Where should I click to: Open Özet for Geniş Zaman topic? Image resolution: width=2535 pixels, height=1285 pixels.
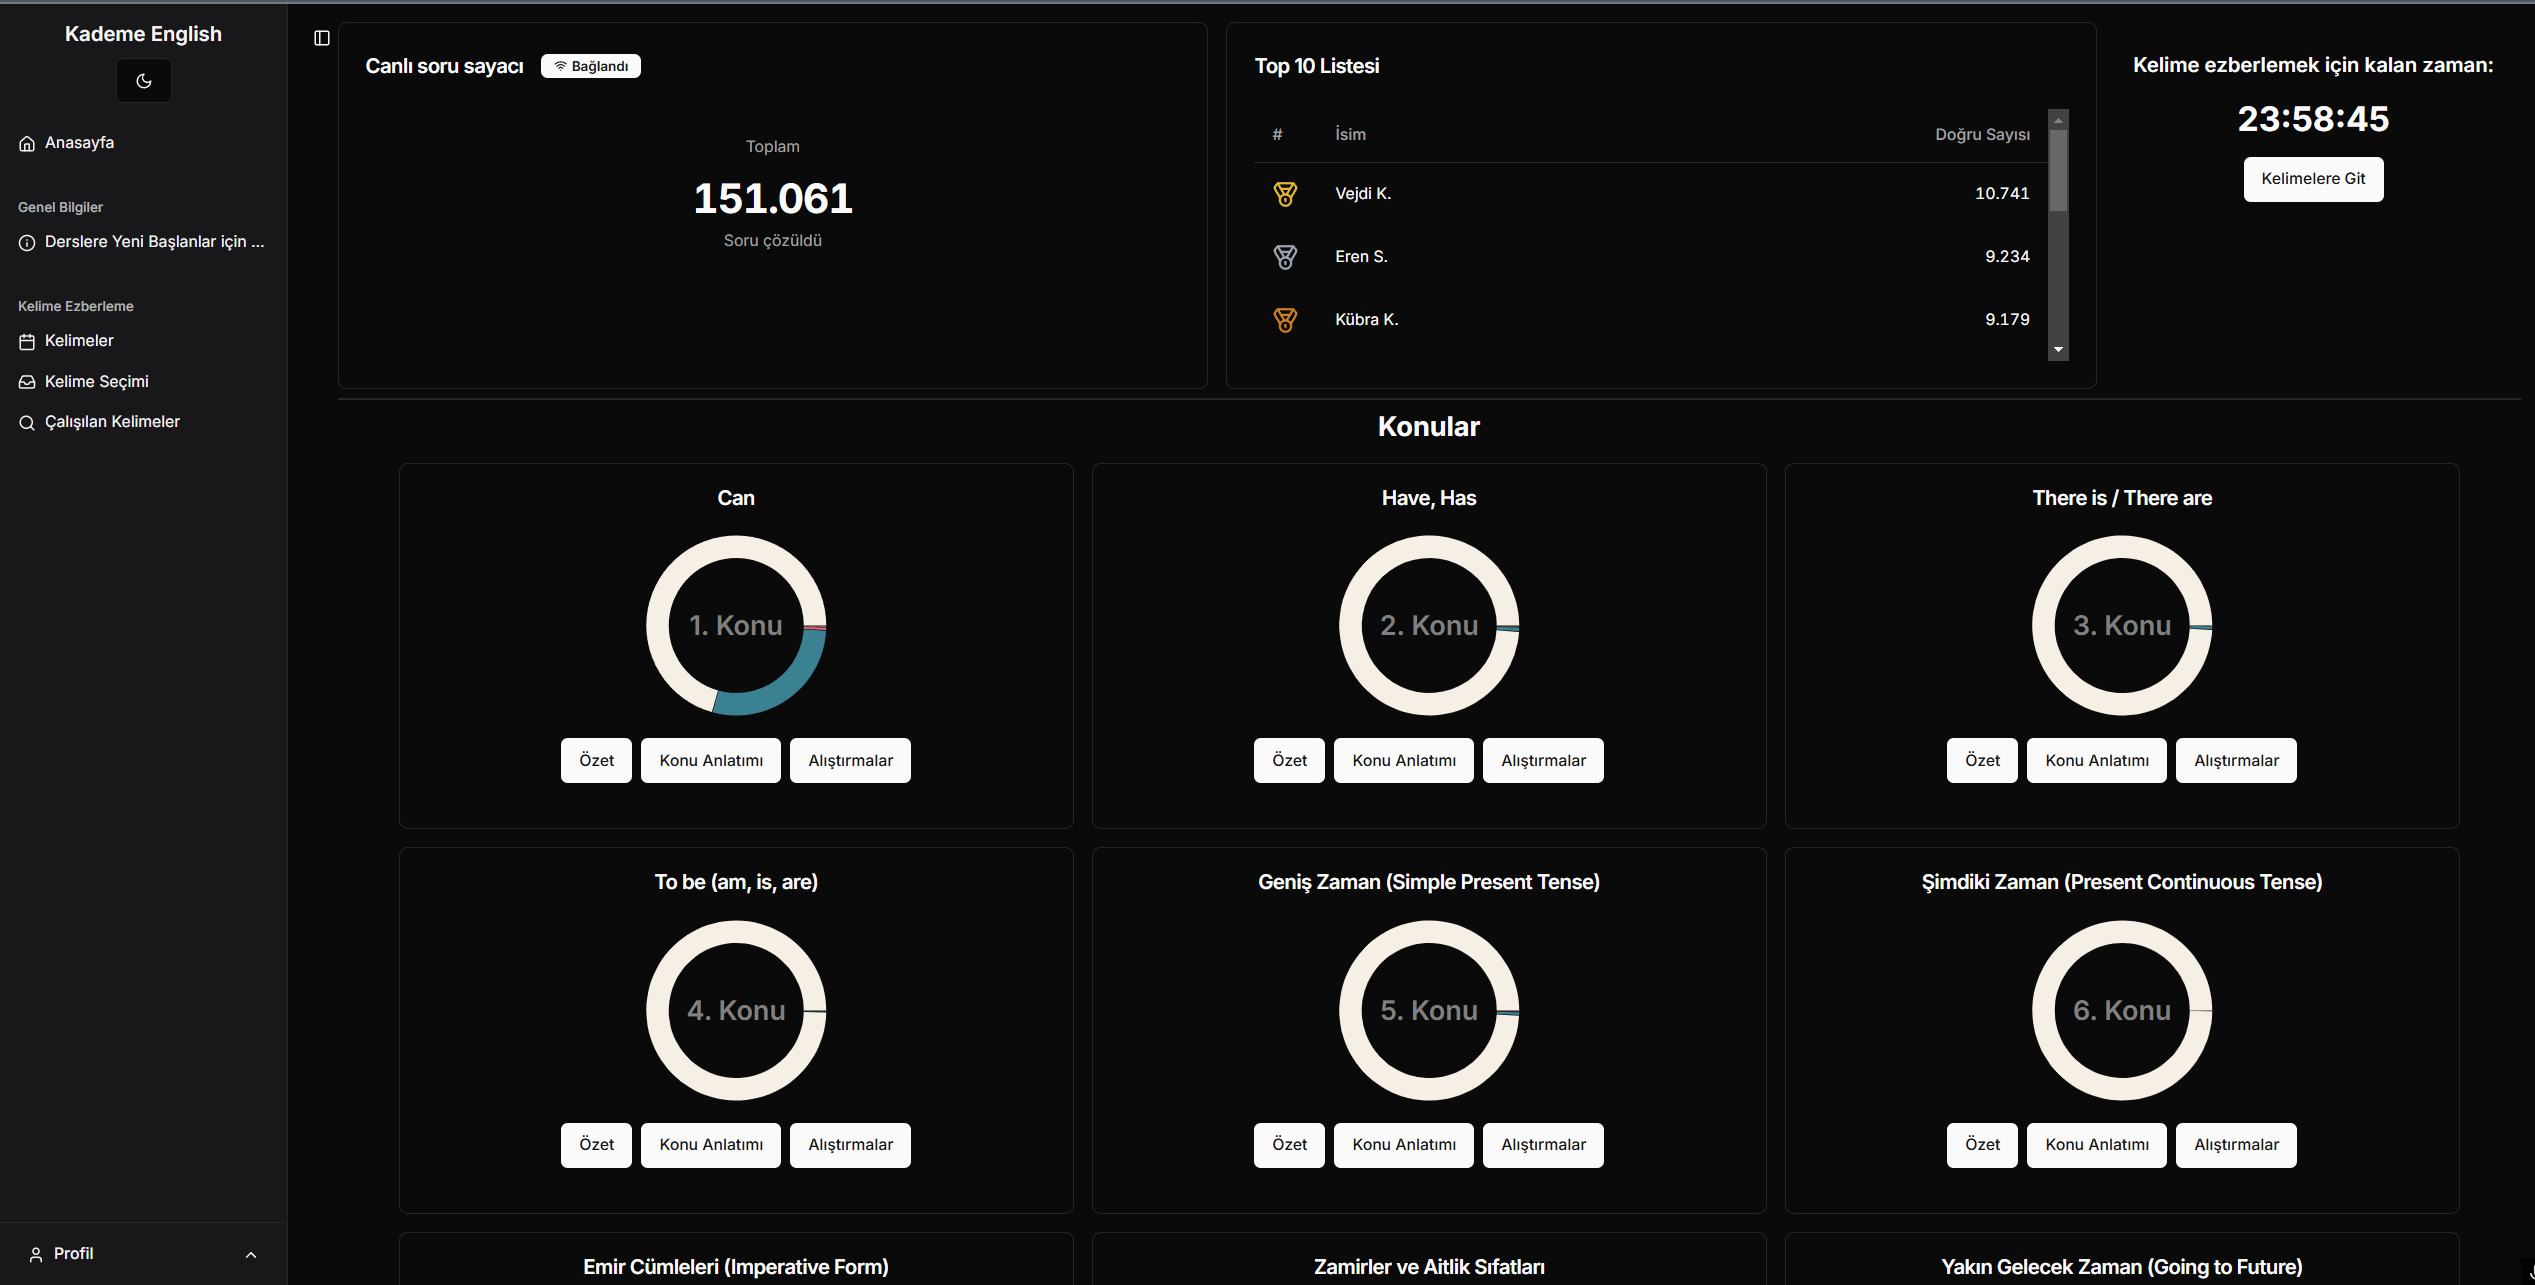click(x=1289, y=1145)
